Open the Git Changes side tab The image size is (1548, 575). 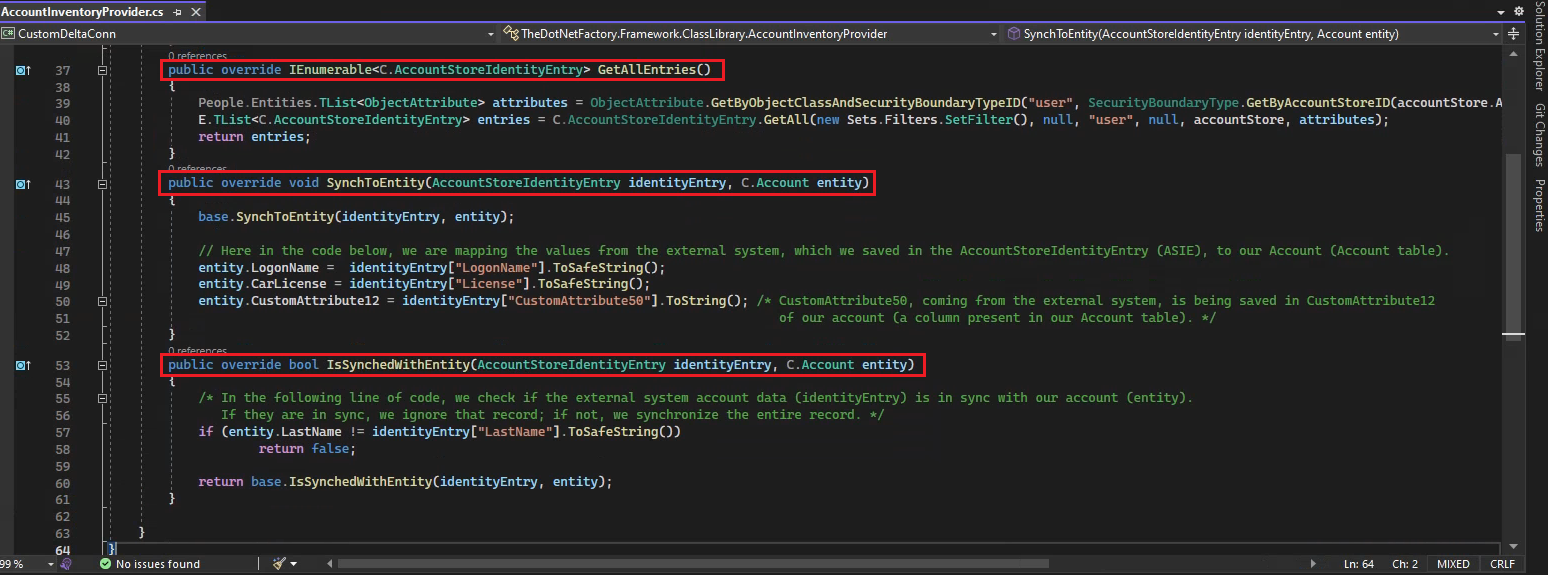(x=1539, y=136)
